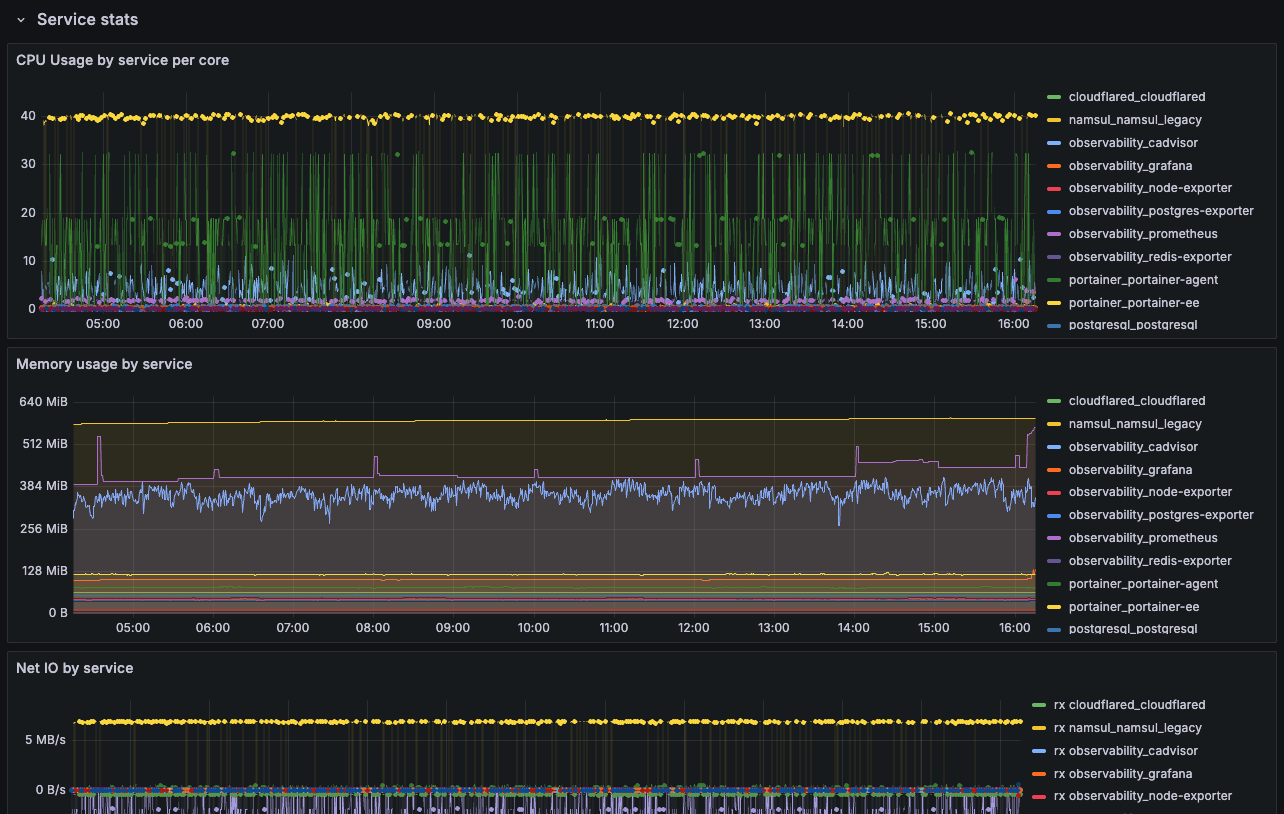Screen dimensions: 1284x814
Task: Select observability_postgres-exporter in the CPU Usage legend
Action: click(x=1161, y=211)
